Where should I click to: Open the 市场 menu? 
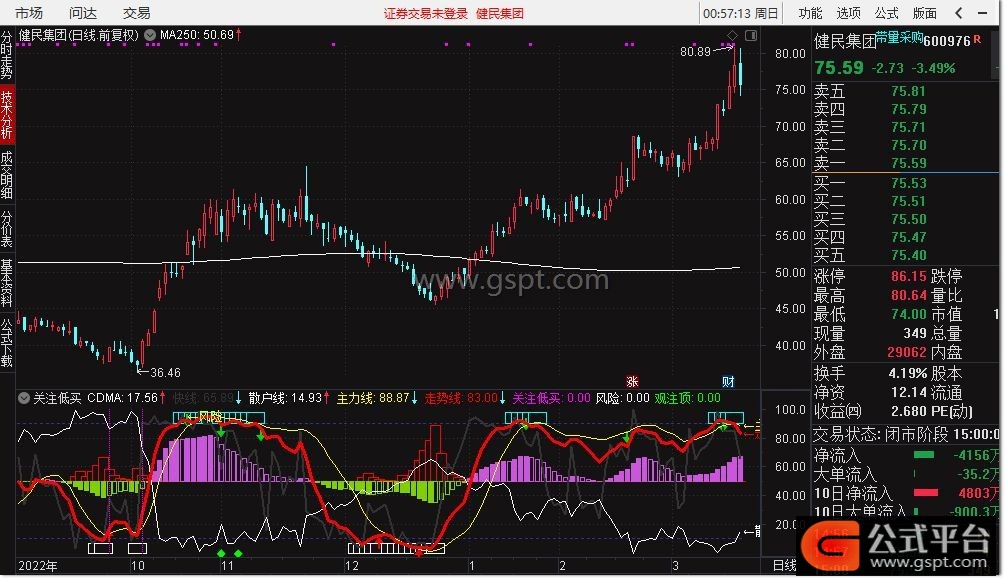click(29, 13)
